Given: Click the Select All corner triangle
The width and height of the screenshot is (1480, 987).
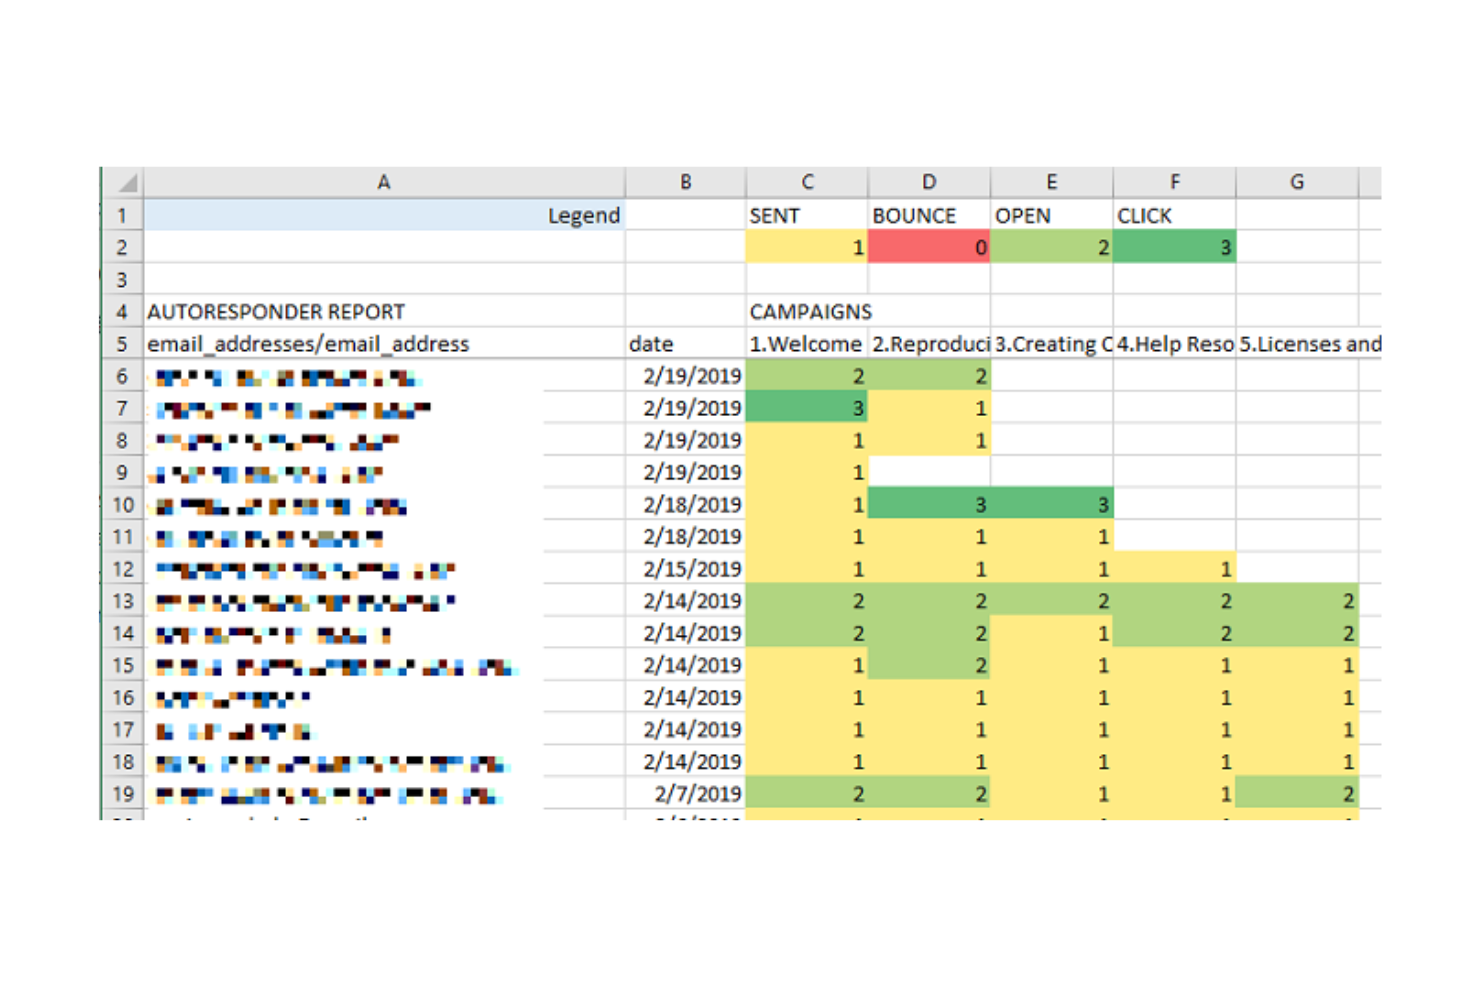Looking at the screenshot, I should (x=127, y=183).
